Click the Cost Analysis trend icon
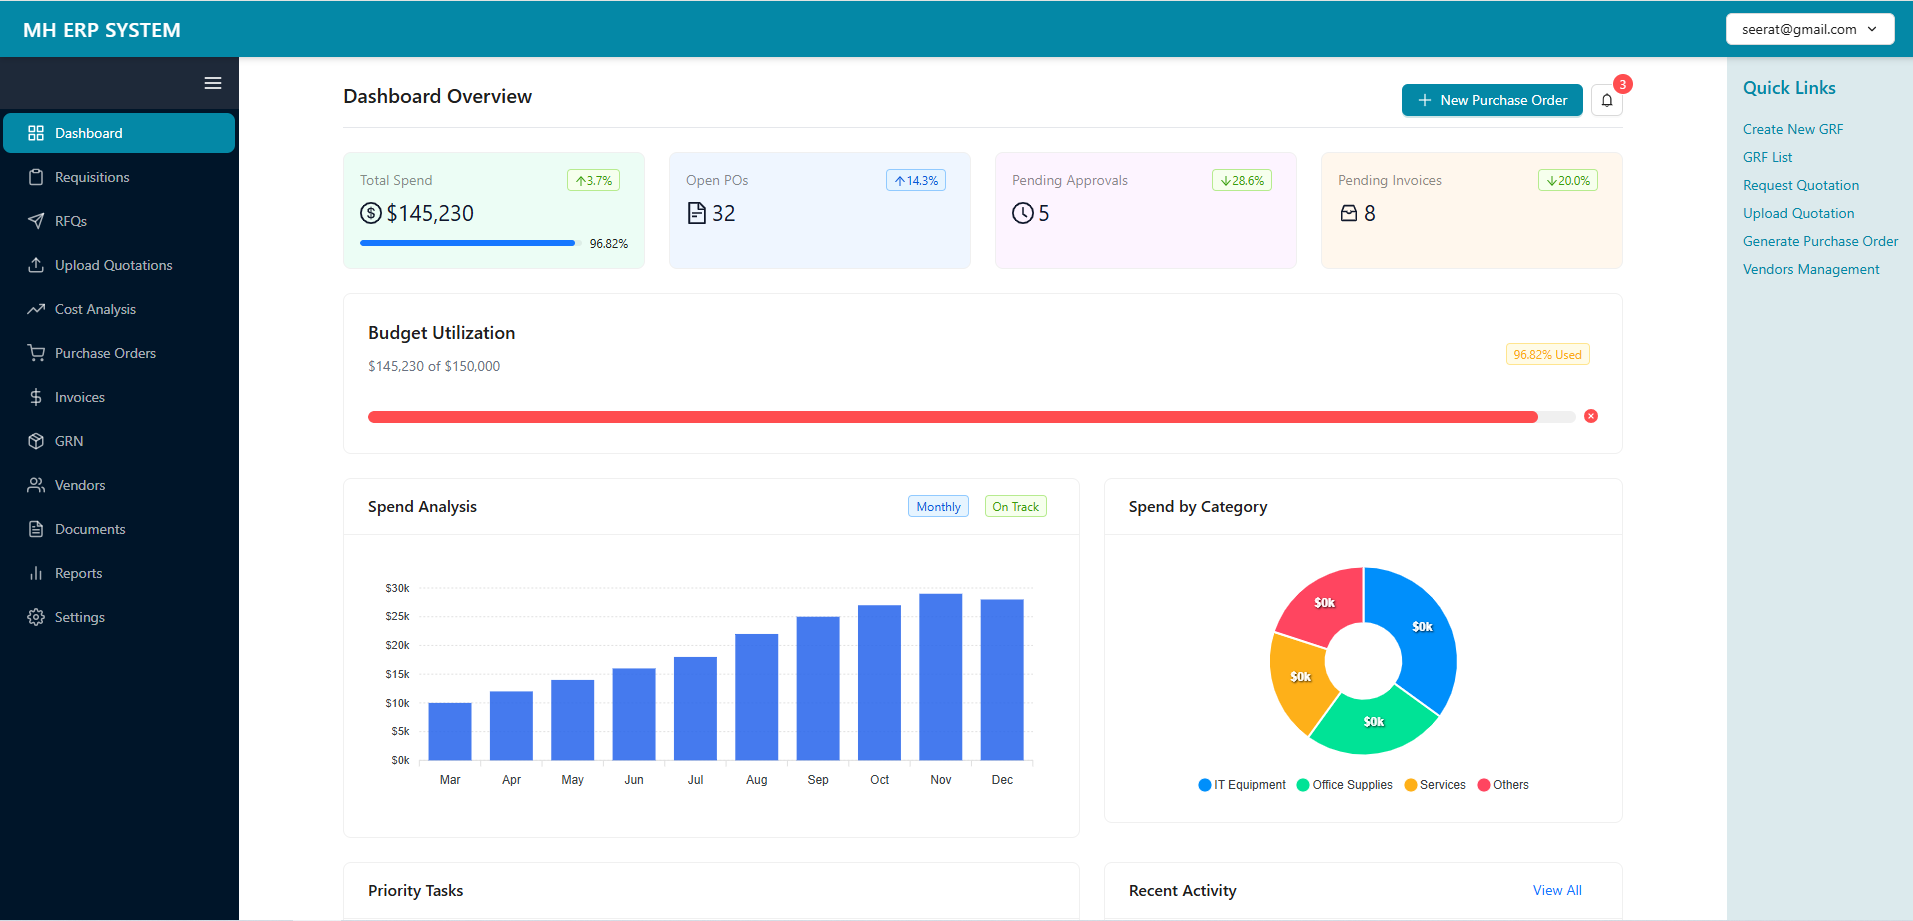This screenshot has width=1913, height=921. point(36,309)
